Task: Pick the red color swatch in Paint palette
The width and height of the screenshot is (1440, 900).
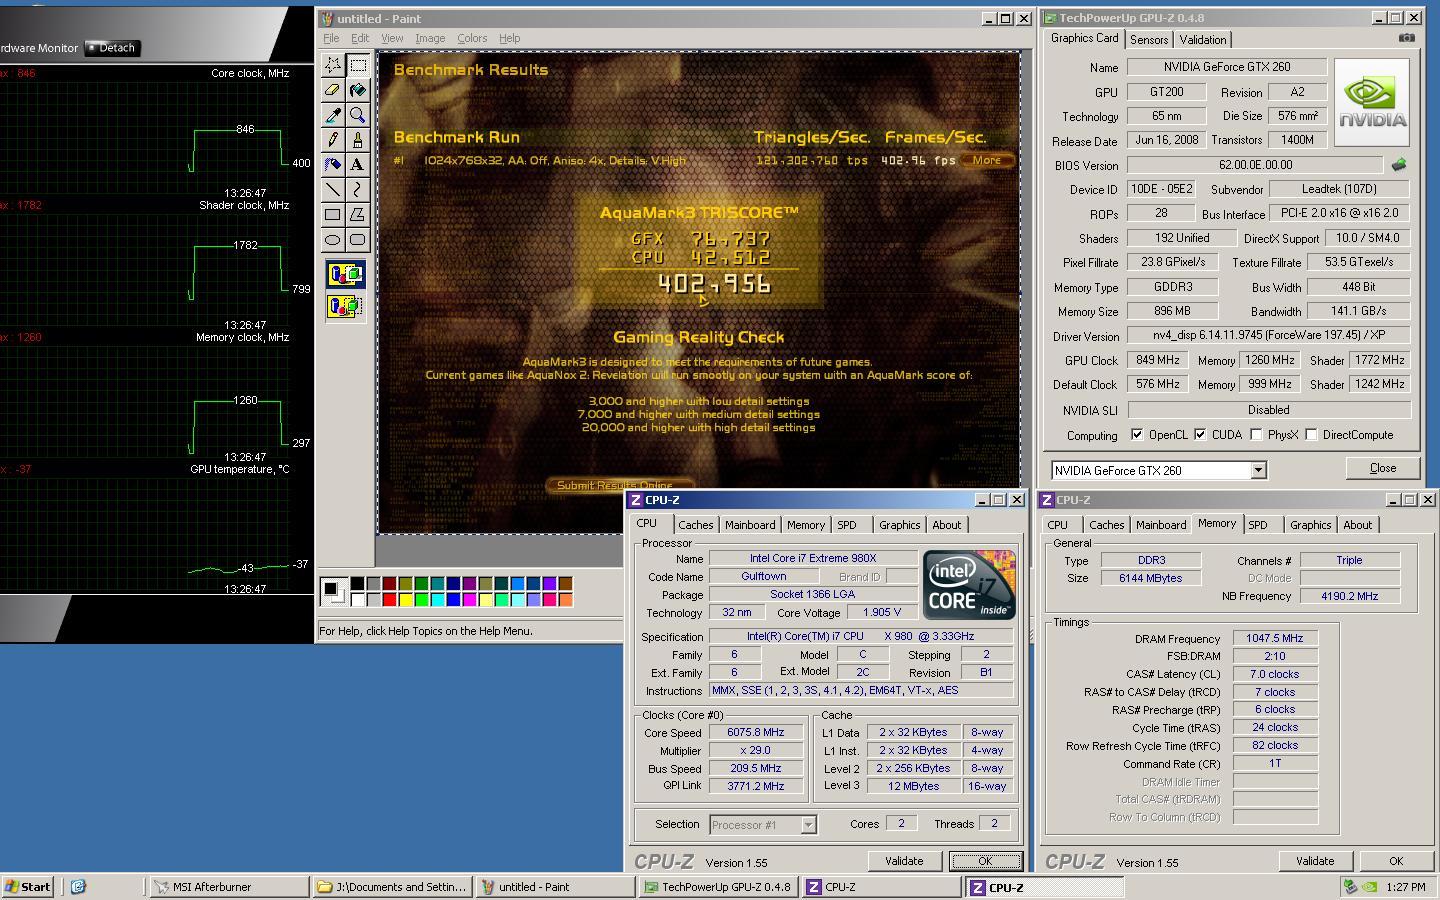Action: click(389, 599)
